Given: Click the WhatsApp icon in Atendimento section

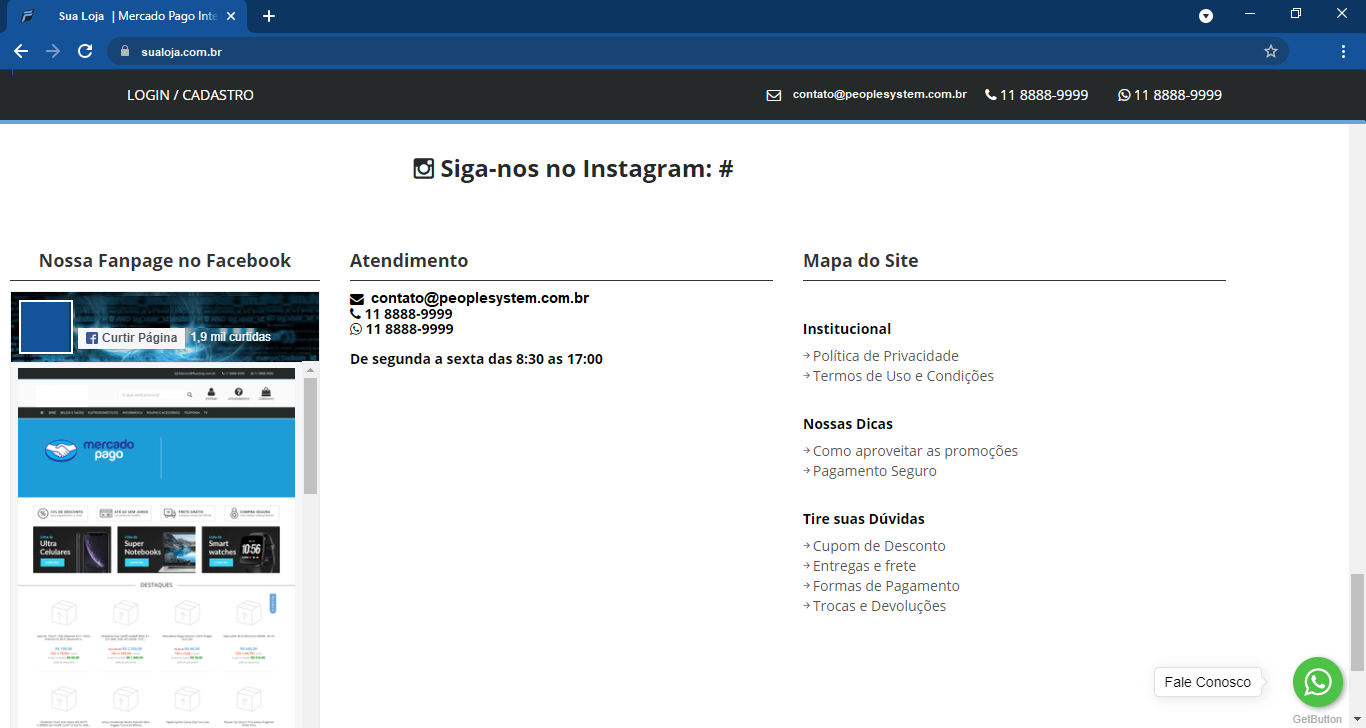Looking at the screenshot, I should point(356,329).
